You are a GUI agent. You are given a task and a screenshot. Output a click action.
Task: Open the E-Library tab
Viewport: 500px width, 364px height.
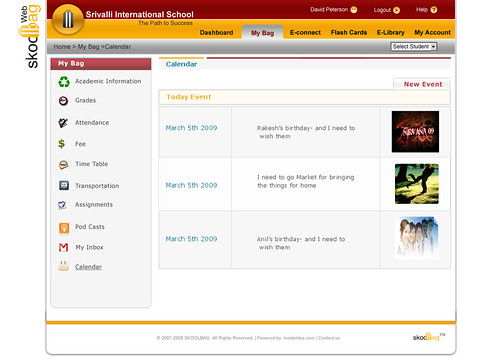pyautogui.click(x=390, y=33)
